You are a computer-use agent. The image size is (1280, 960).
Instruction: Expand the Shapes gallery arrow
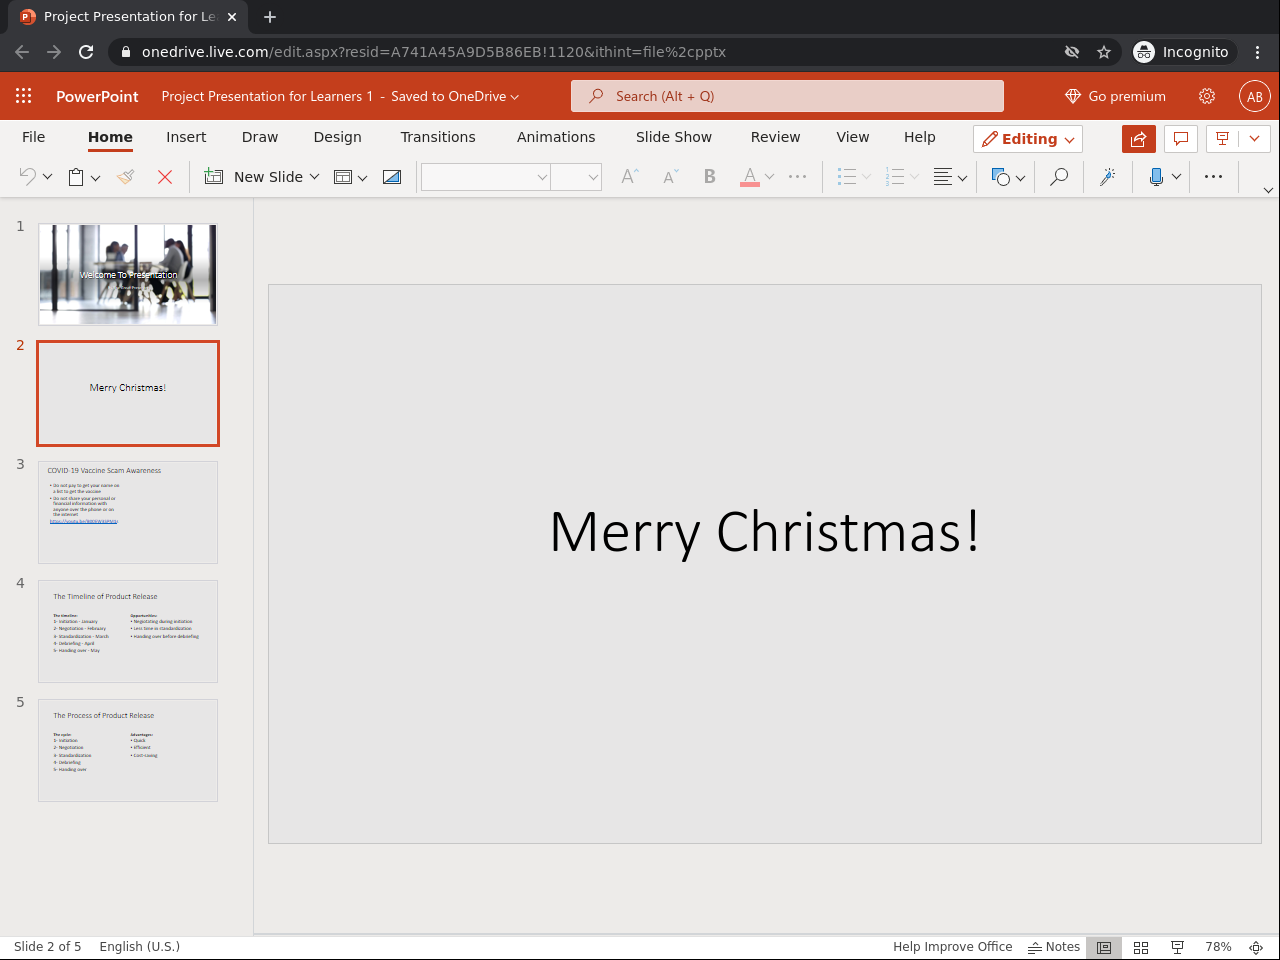point(1020,178)
